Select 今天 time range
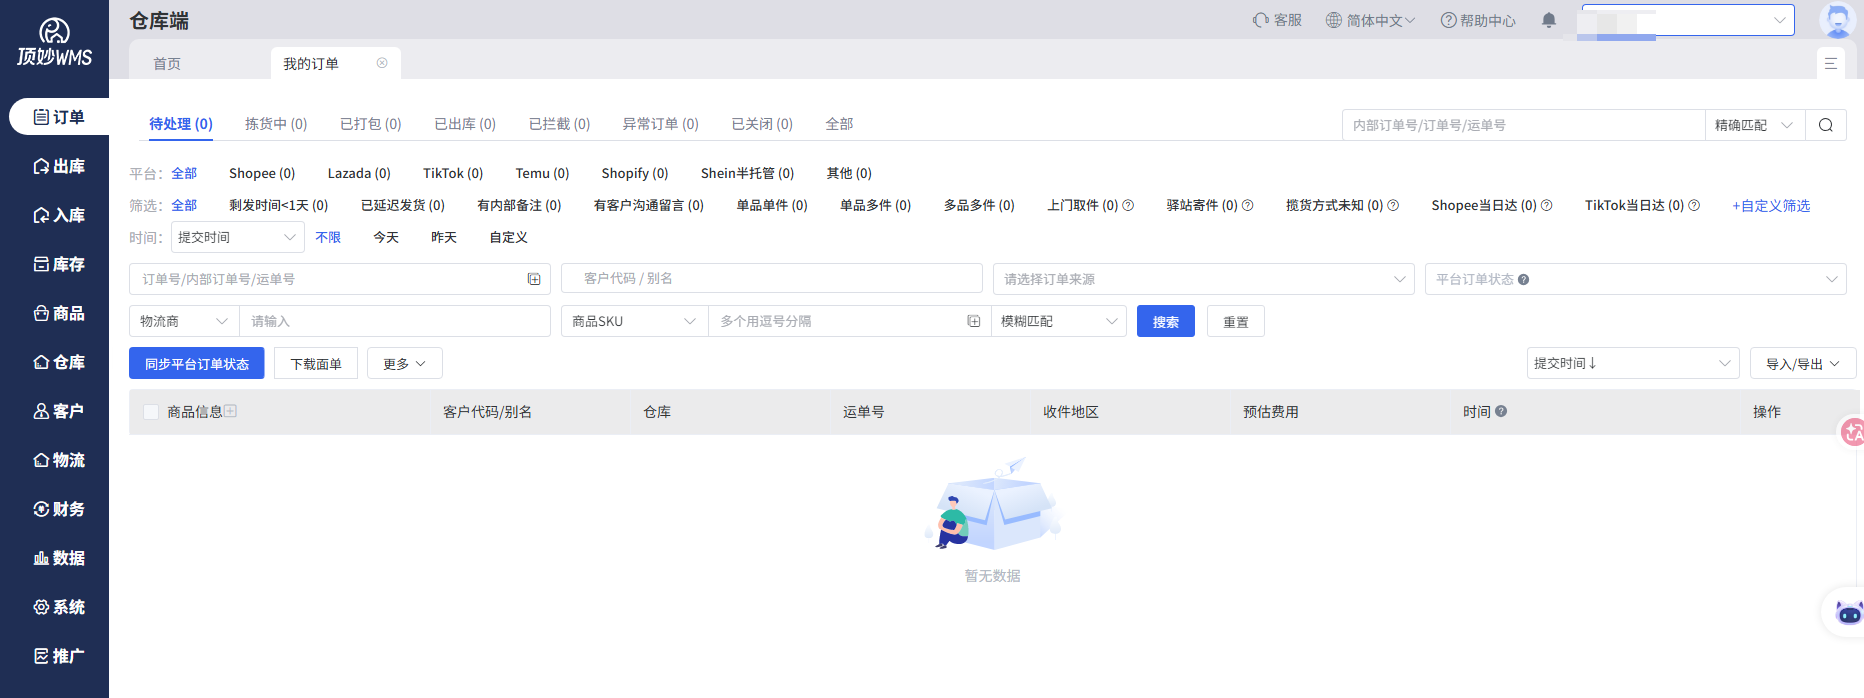The image size is (1864, 698). (x=386, y=237)
